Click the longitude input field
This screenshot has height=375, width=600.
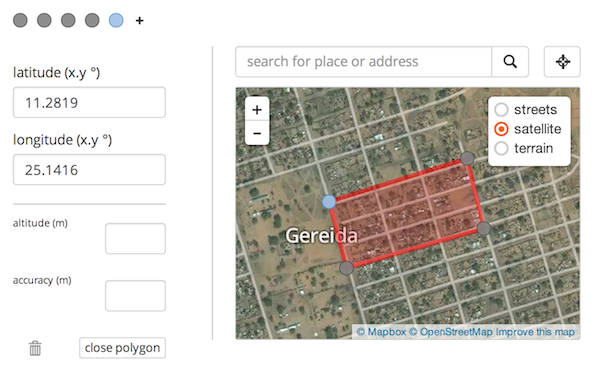[89, 170]
